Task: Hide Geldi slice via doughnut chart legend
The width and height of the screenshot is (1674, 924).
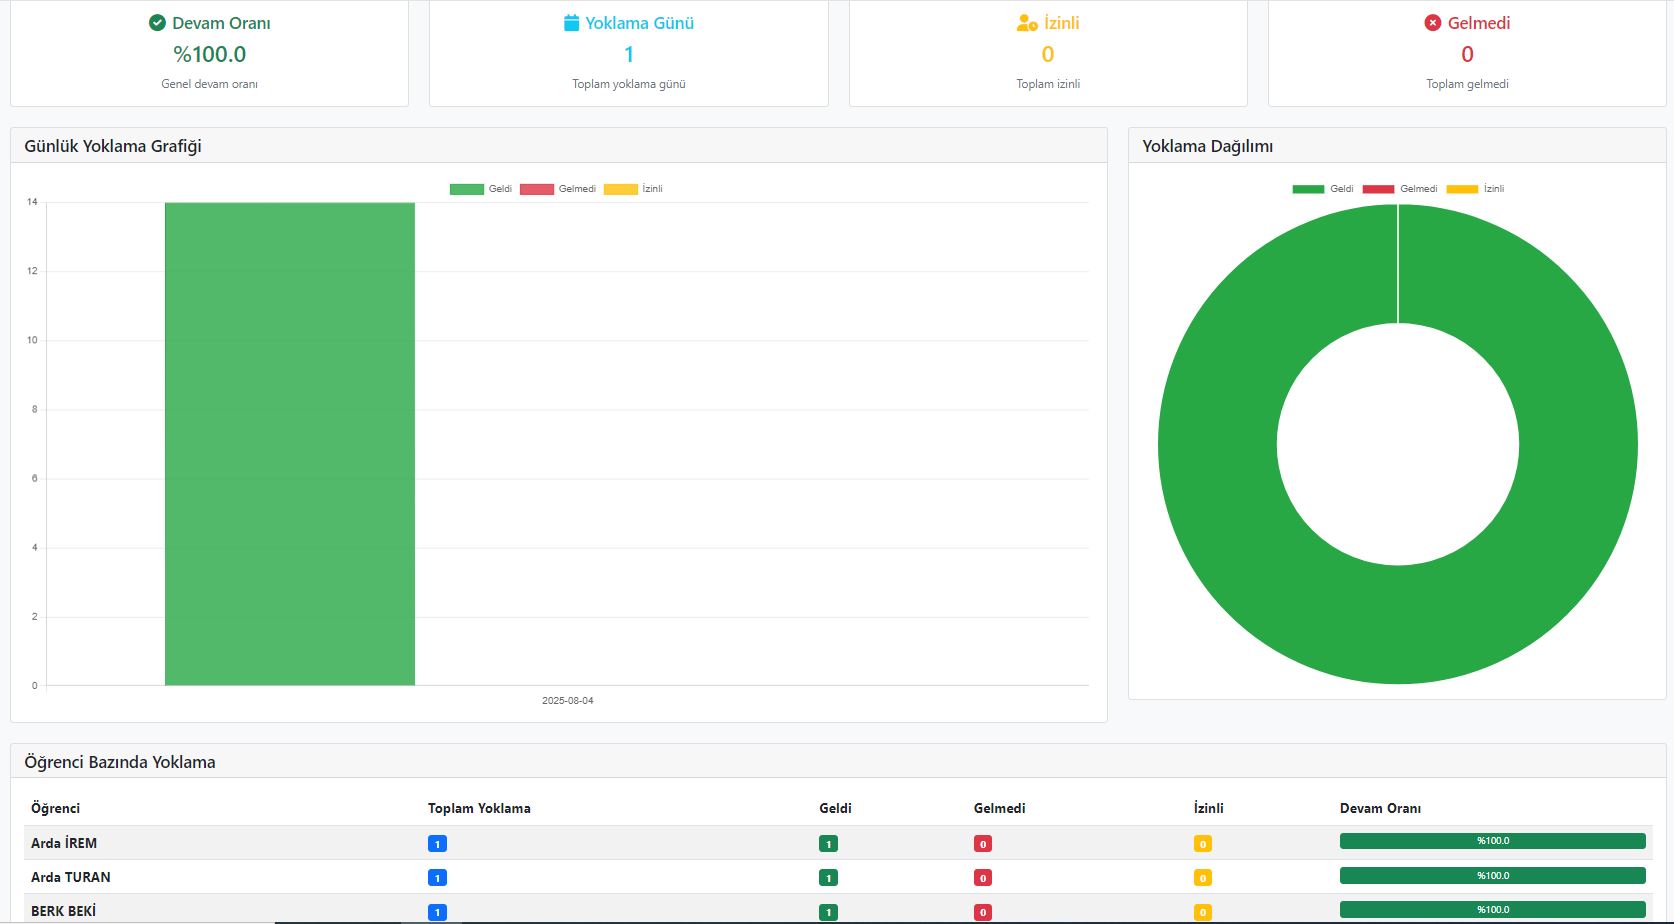Action: click(1323, 189)
